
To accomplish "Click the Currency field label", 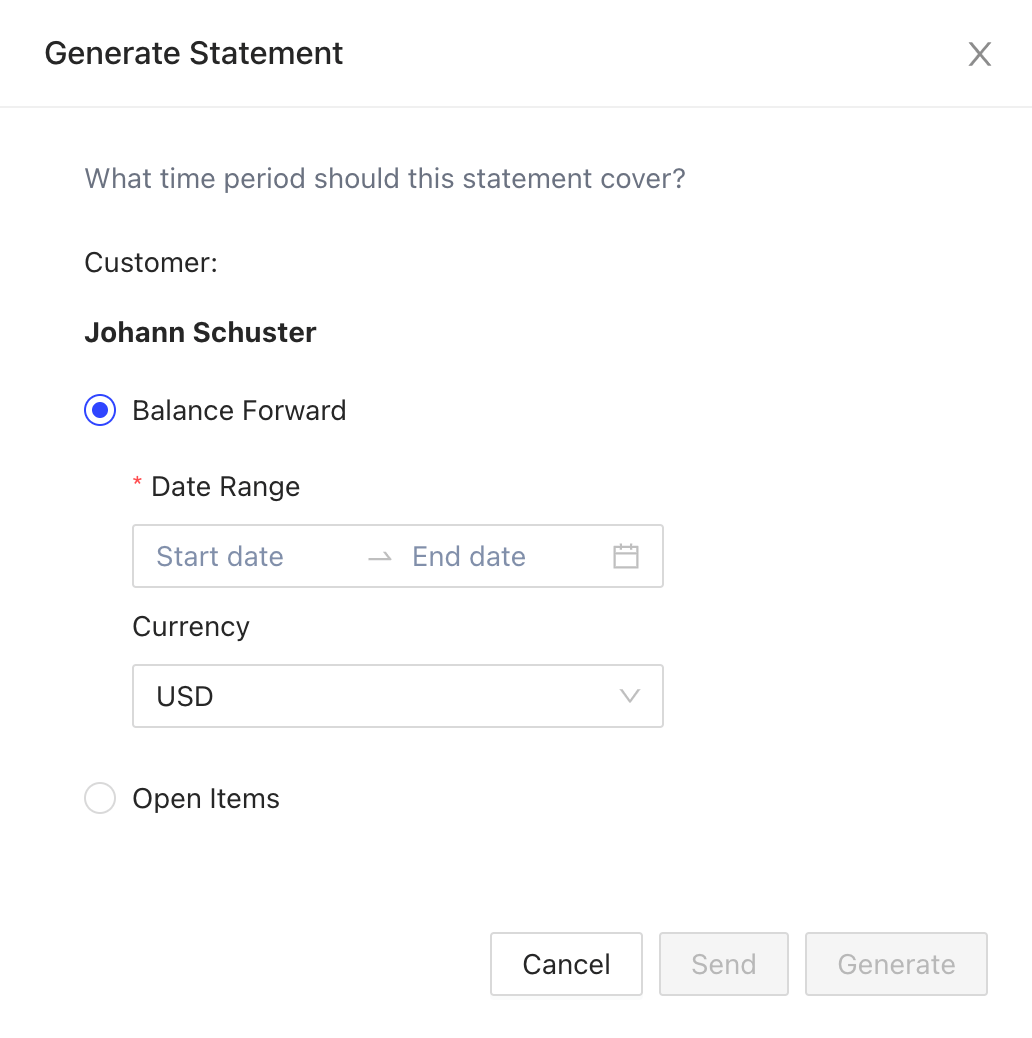I will pos(191,627).
